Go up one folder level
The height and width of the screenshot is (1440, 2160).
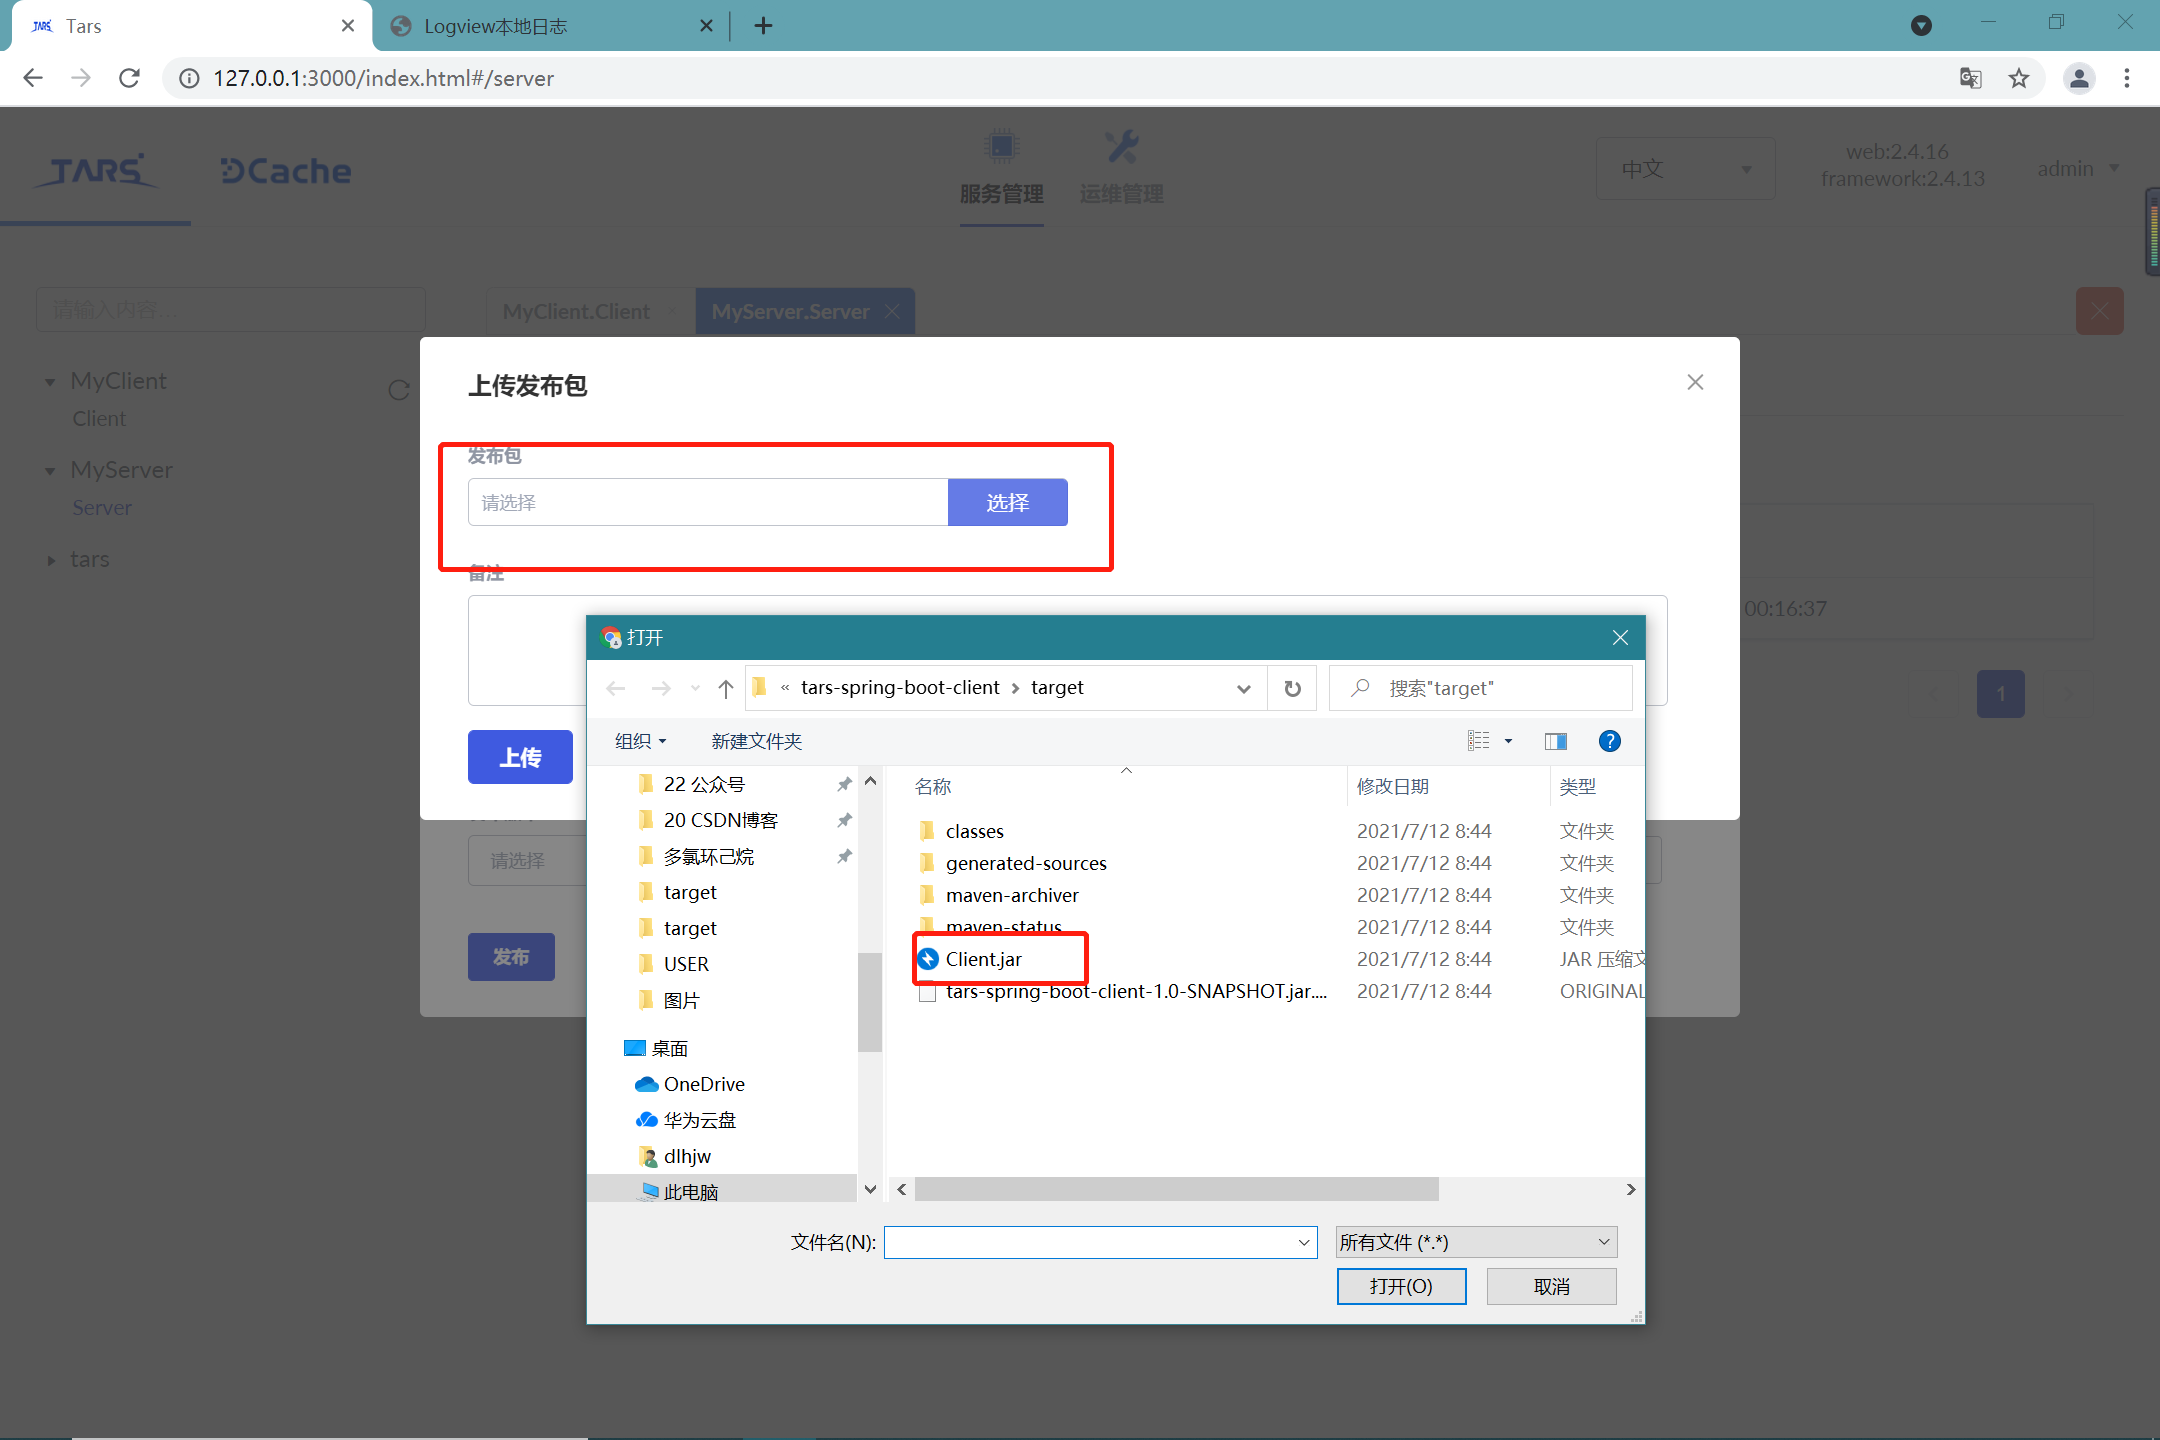726,688
